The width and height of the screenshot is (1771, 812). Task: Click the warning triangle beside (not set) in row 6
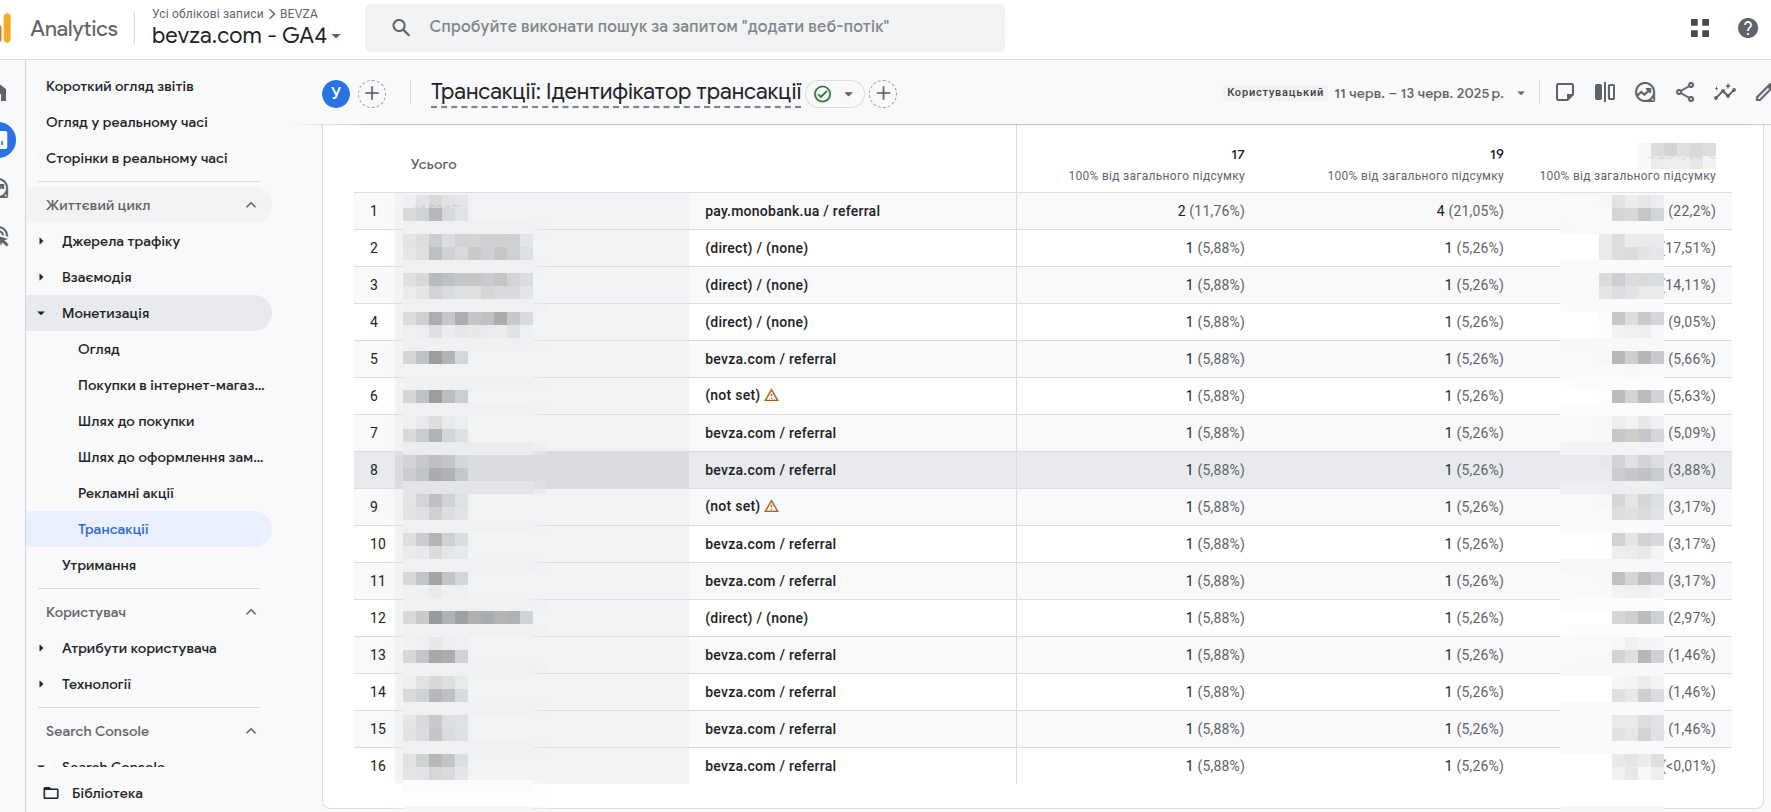pyautogui.click(x=772, y=396)
